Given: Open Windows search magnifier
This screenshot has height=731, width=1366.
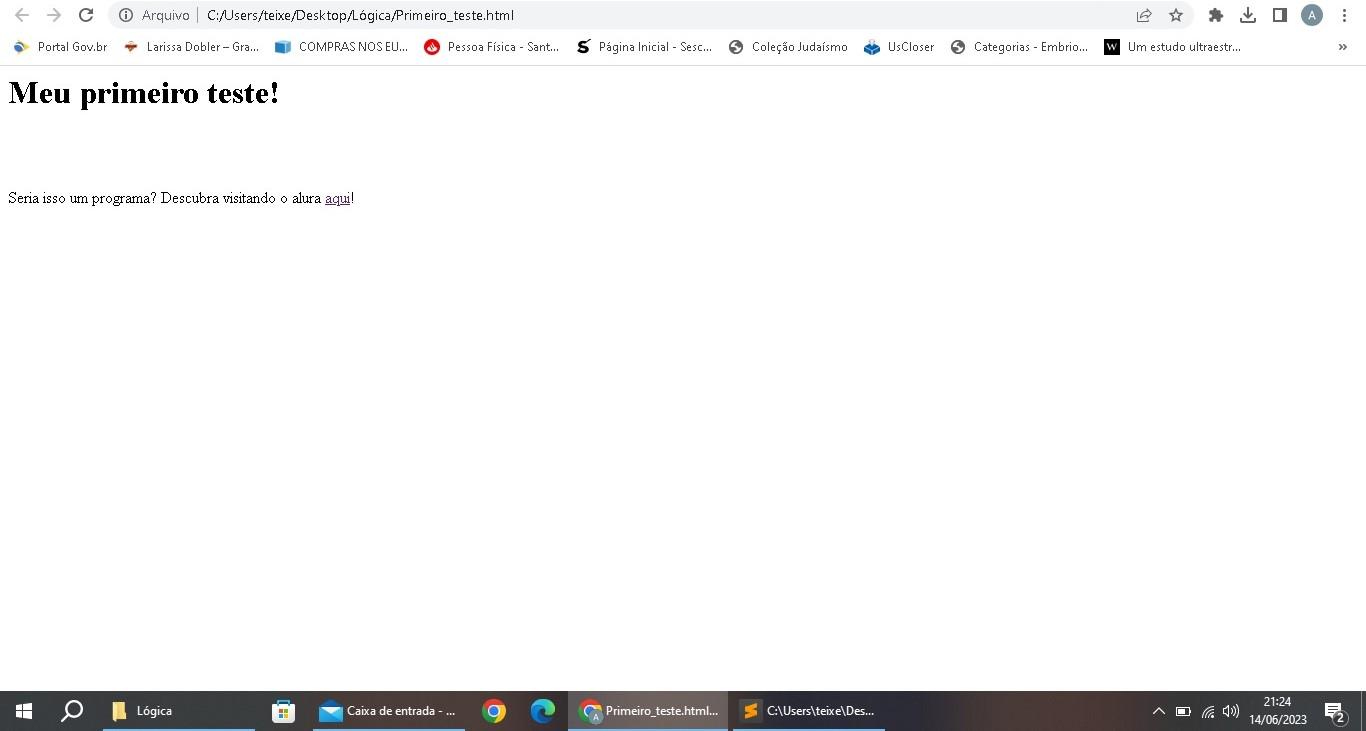Looking at the screenshot, I should pos(72,711).
